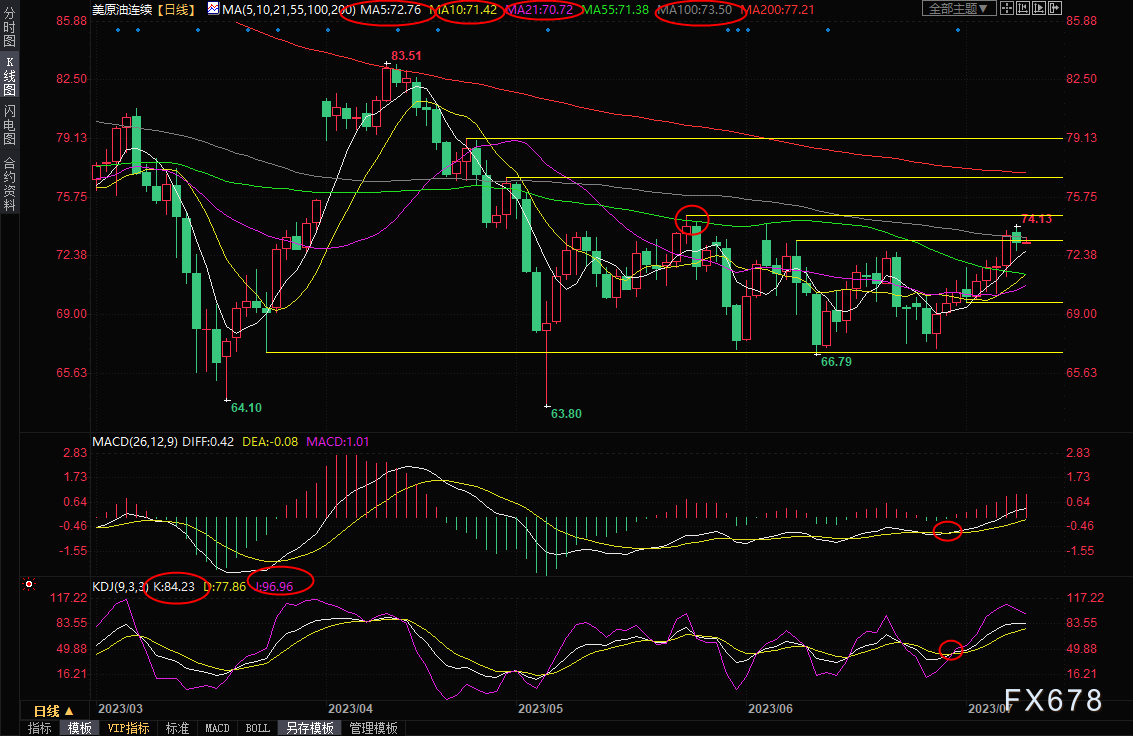The height and width of the screenshot is (736, 1133).
Task: Click the blue event dot nearest 83.51 peak
Action: (x=397, y=30)
